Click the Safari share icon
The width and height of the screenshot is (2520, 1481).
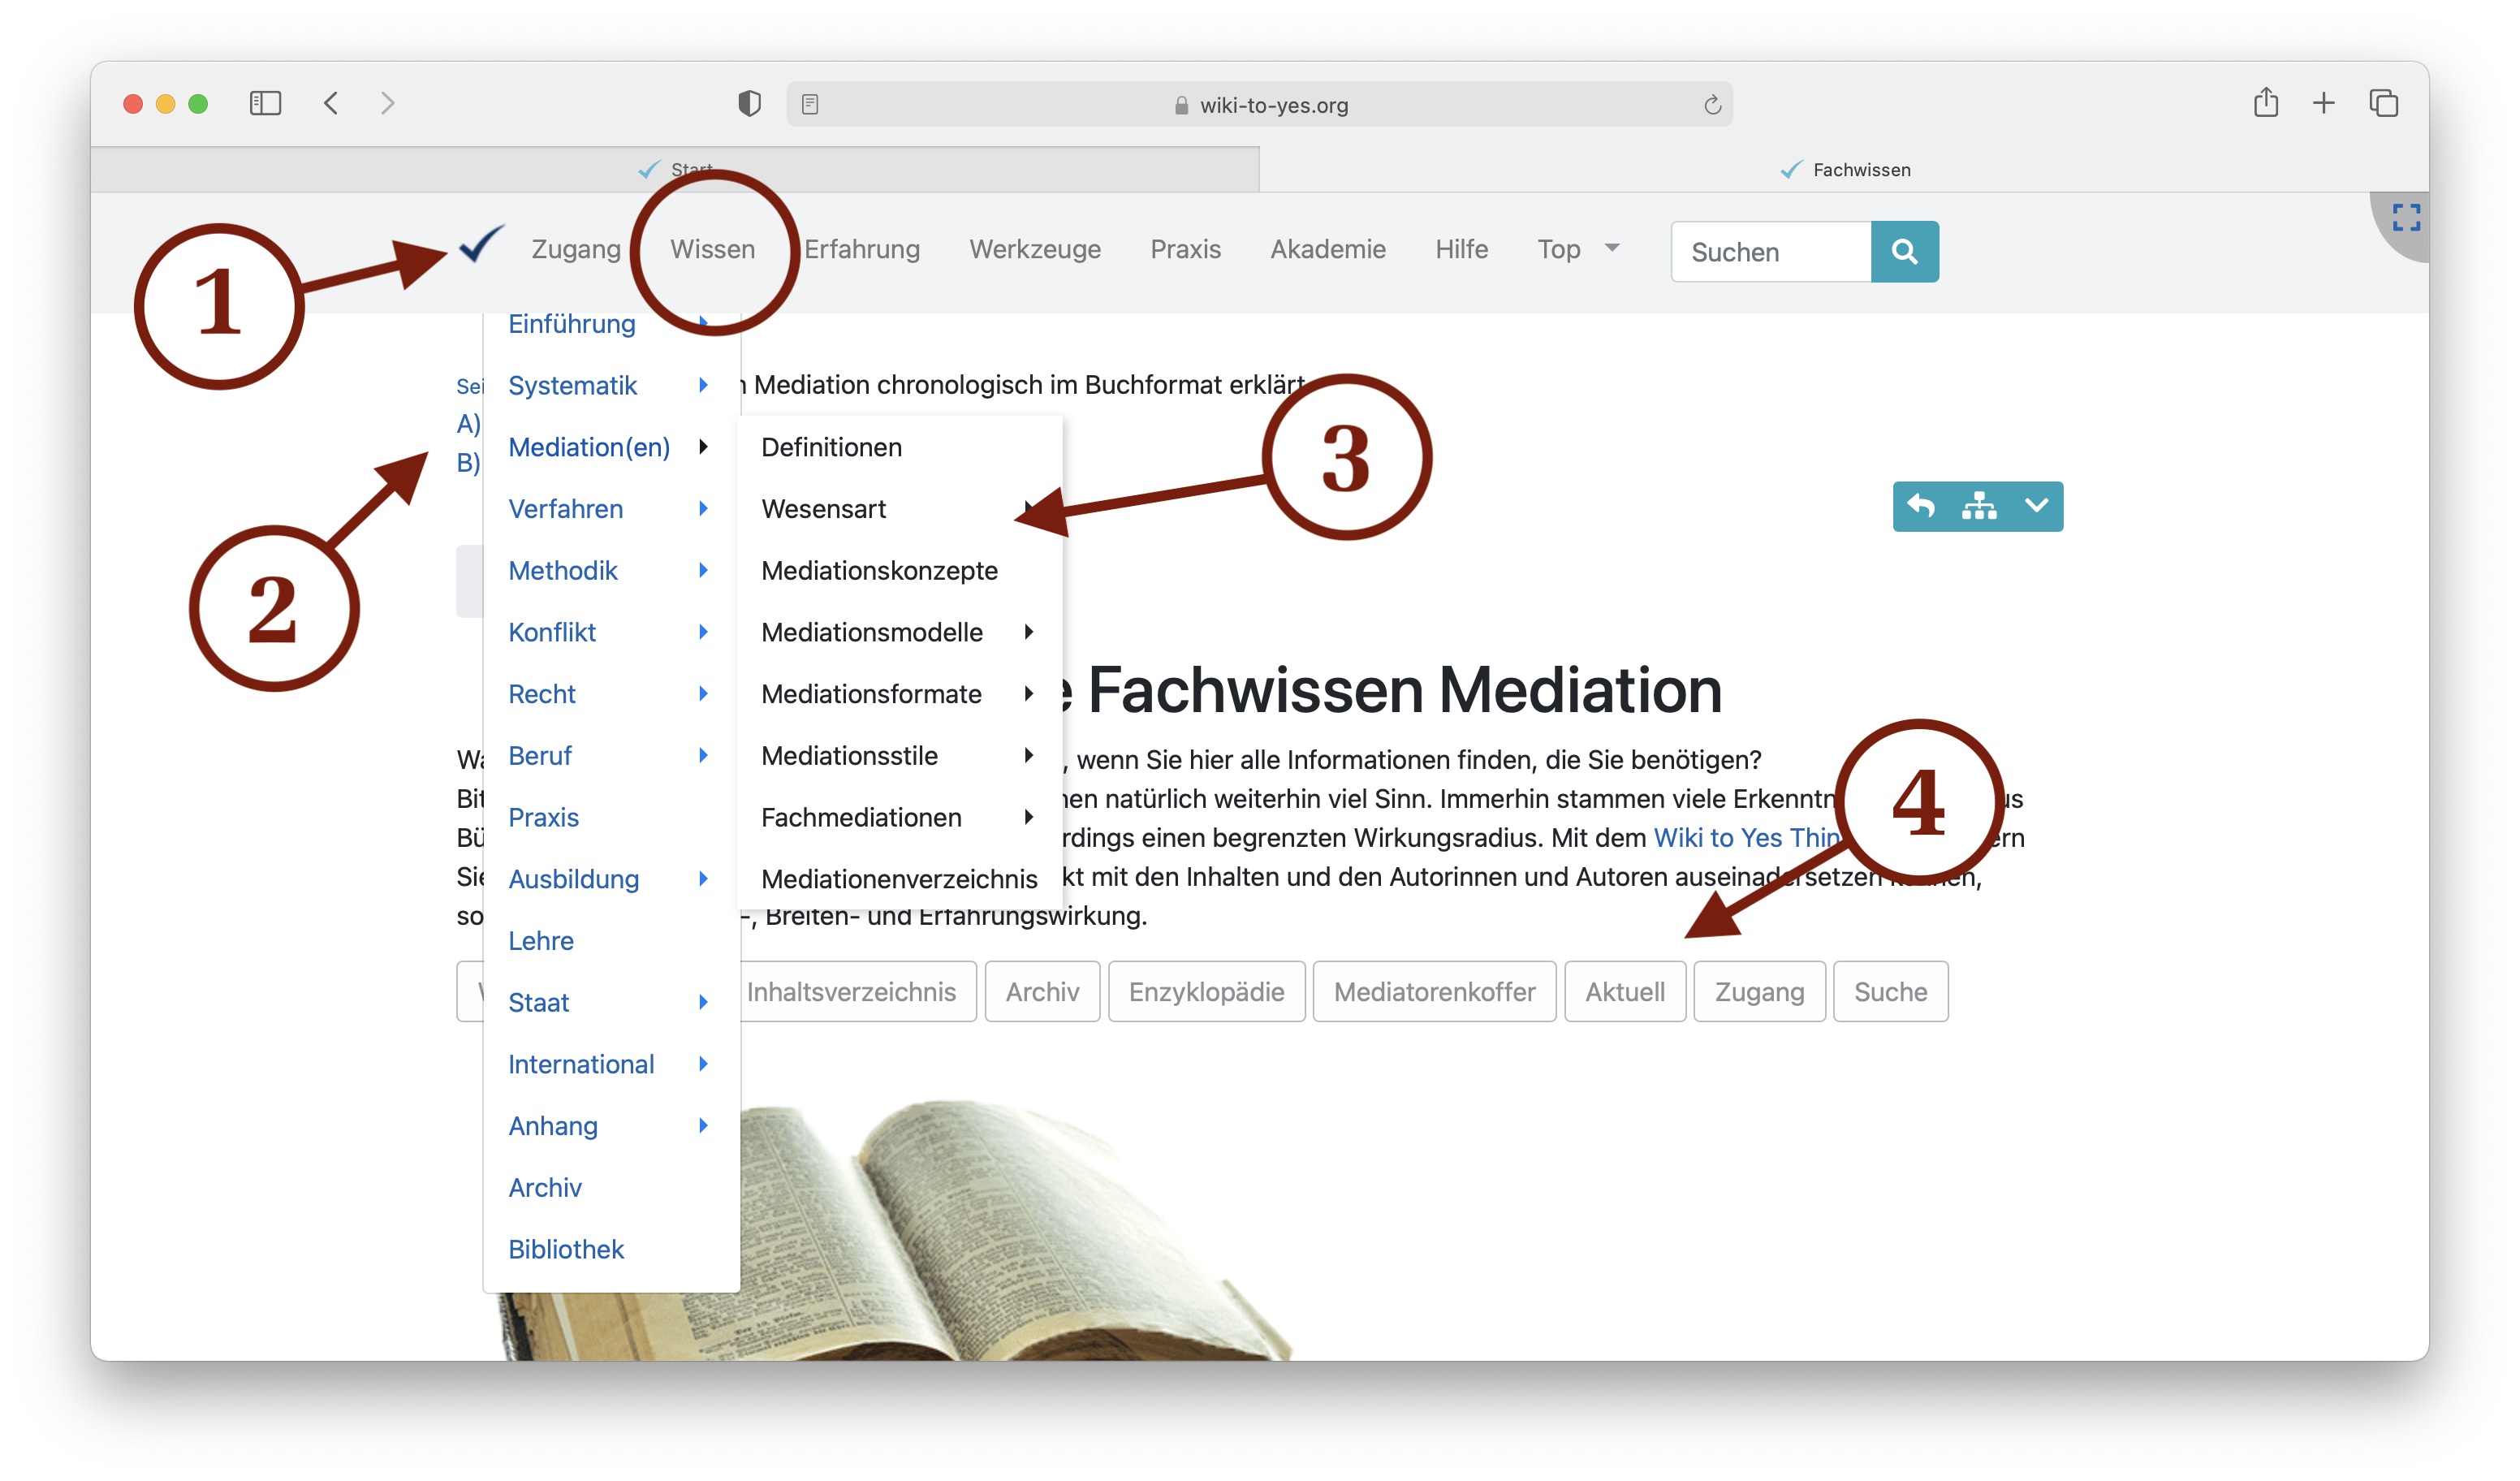[x=2265, y=103]
